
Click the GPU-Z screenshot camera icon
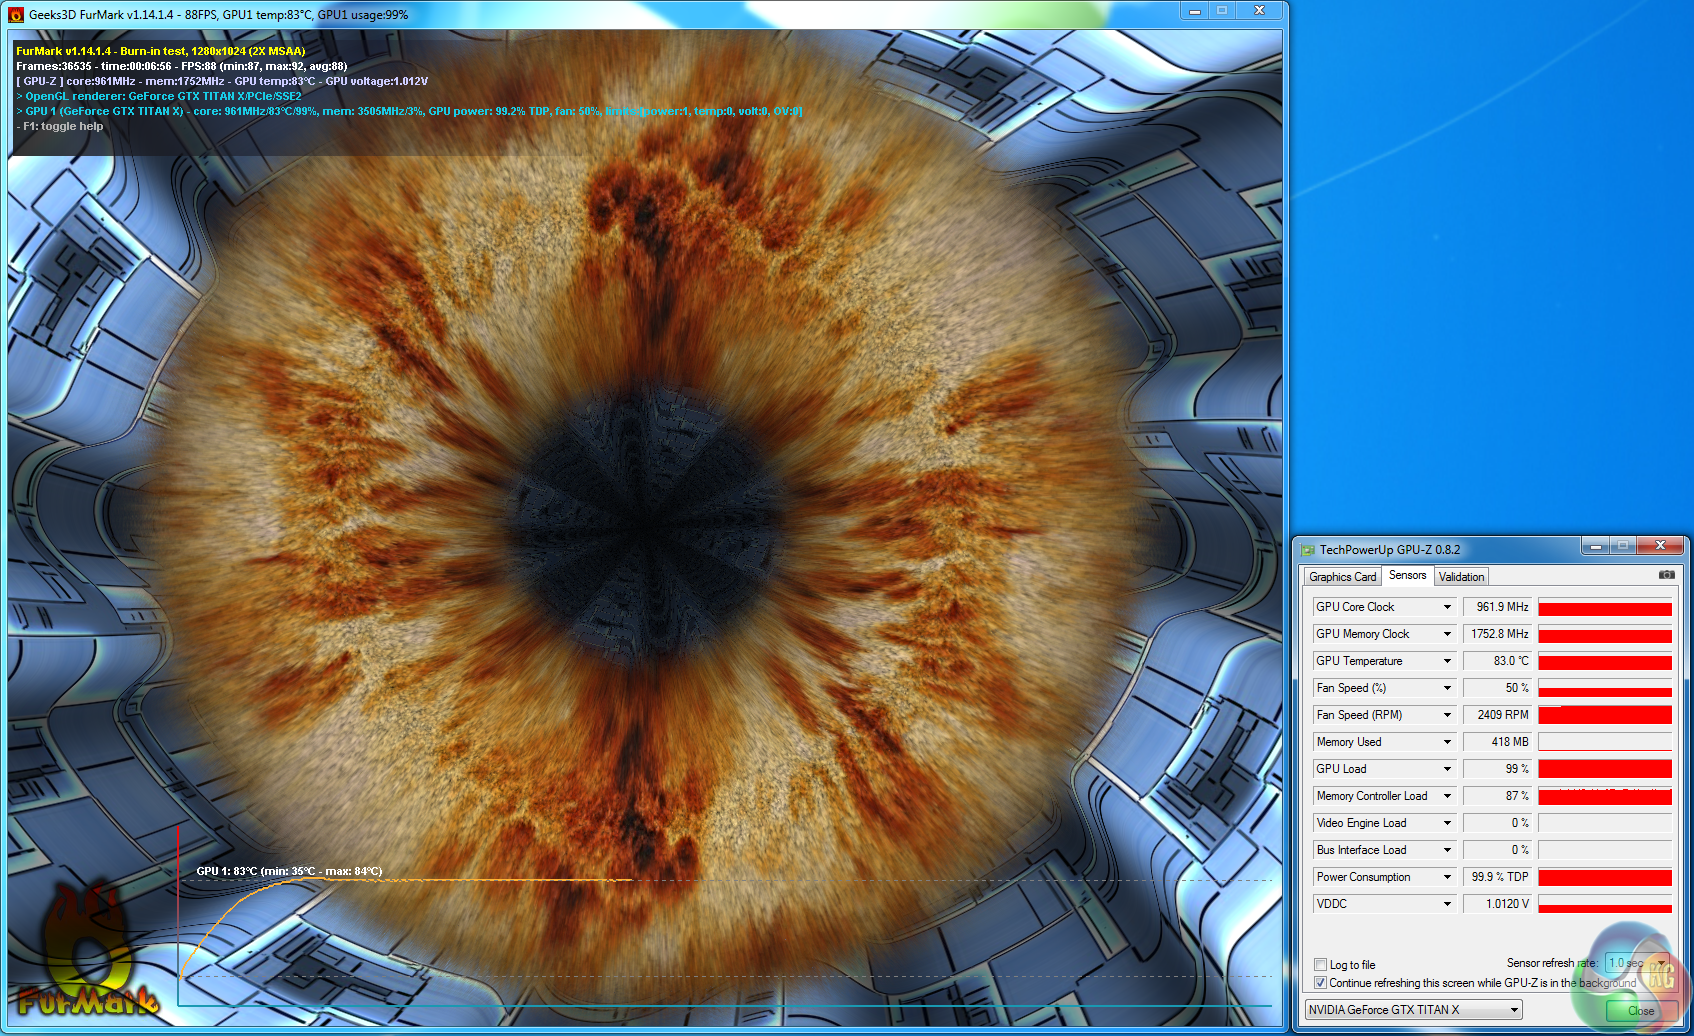click(x=1666, y=575)
